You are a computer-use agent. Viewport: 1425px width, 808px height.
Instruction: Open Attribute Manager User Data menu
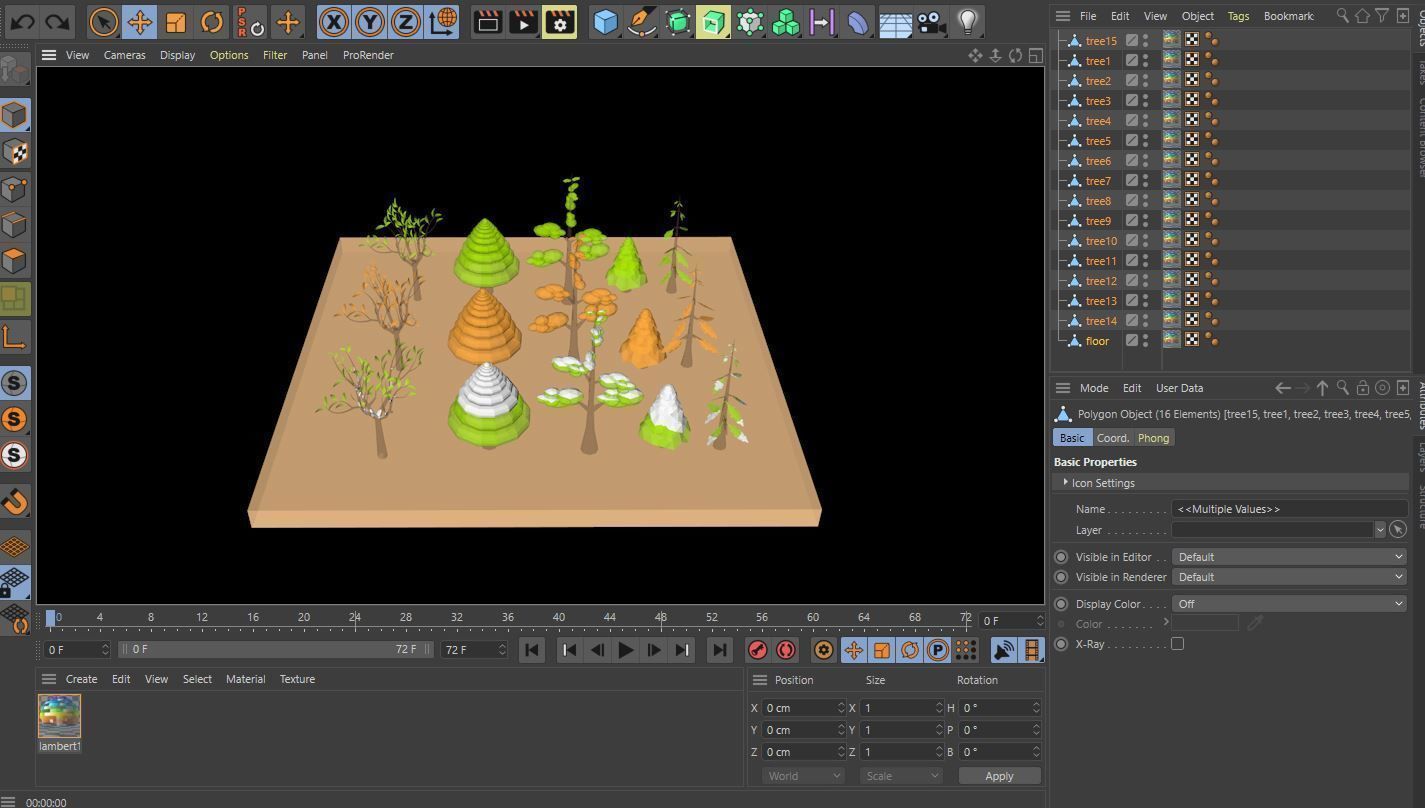[1179, 388]
